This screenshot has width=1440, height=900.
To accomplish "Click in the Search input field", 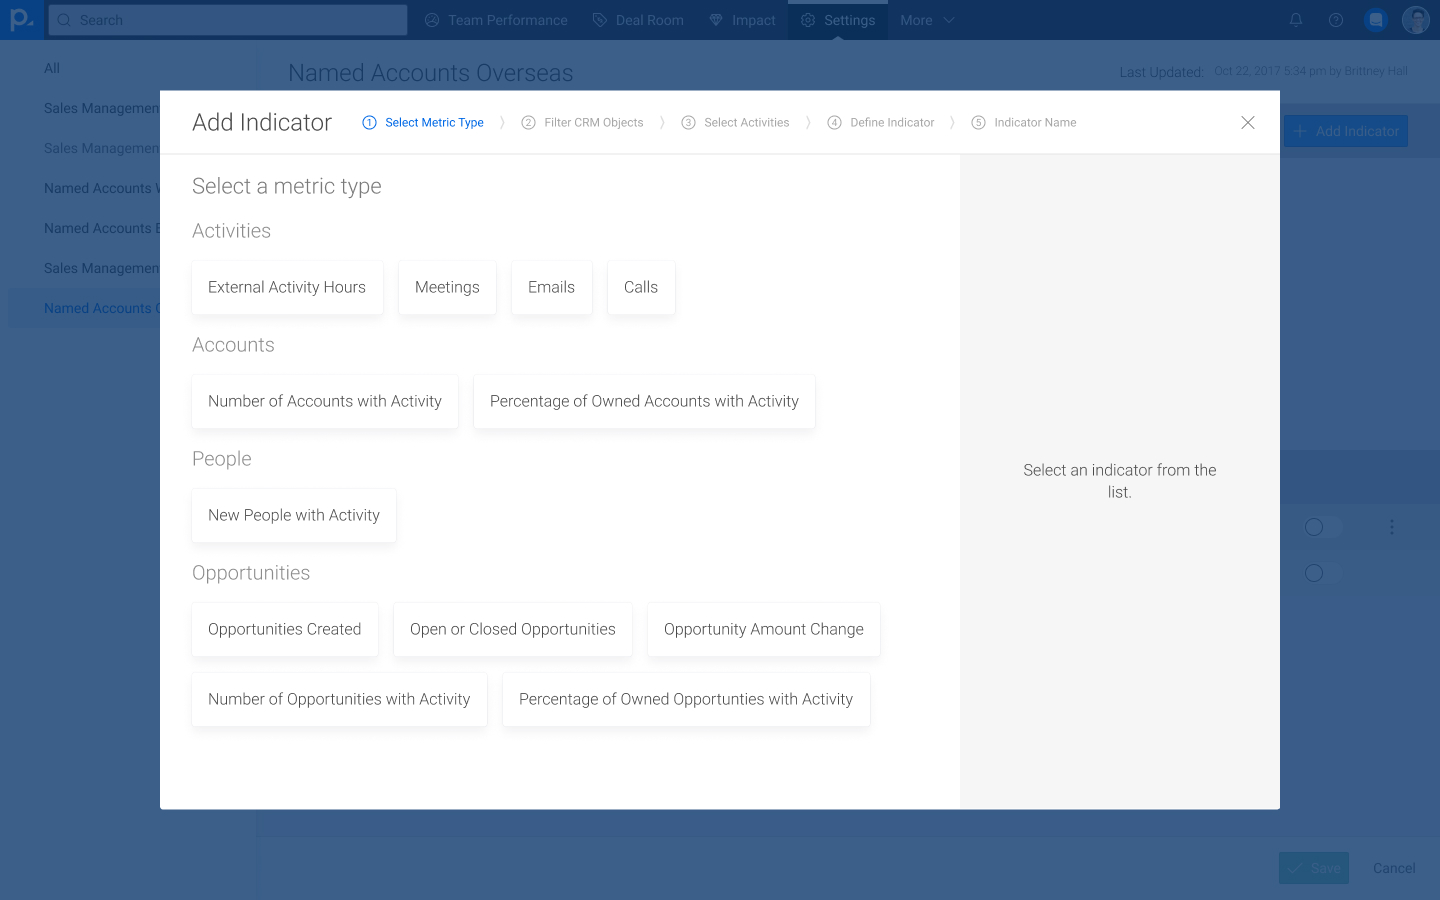I will coord(228,20).
